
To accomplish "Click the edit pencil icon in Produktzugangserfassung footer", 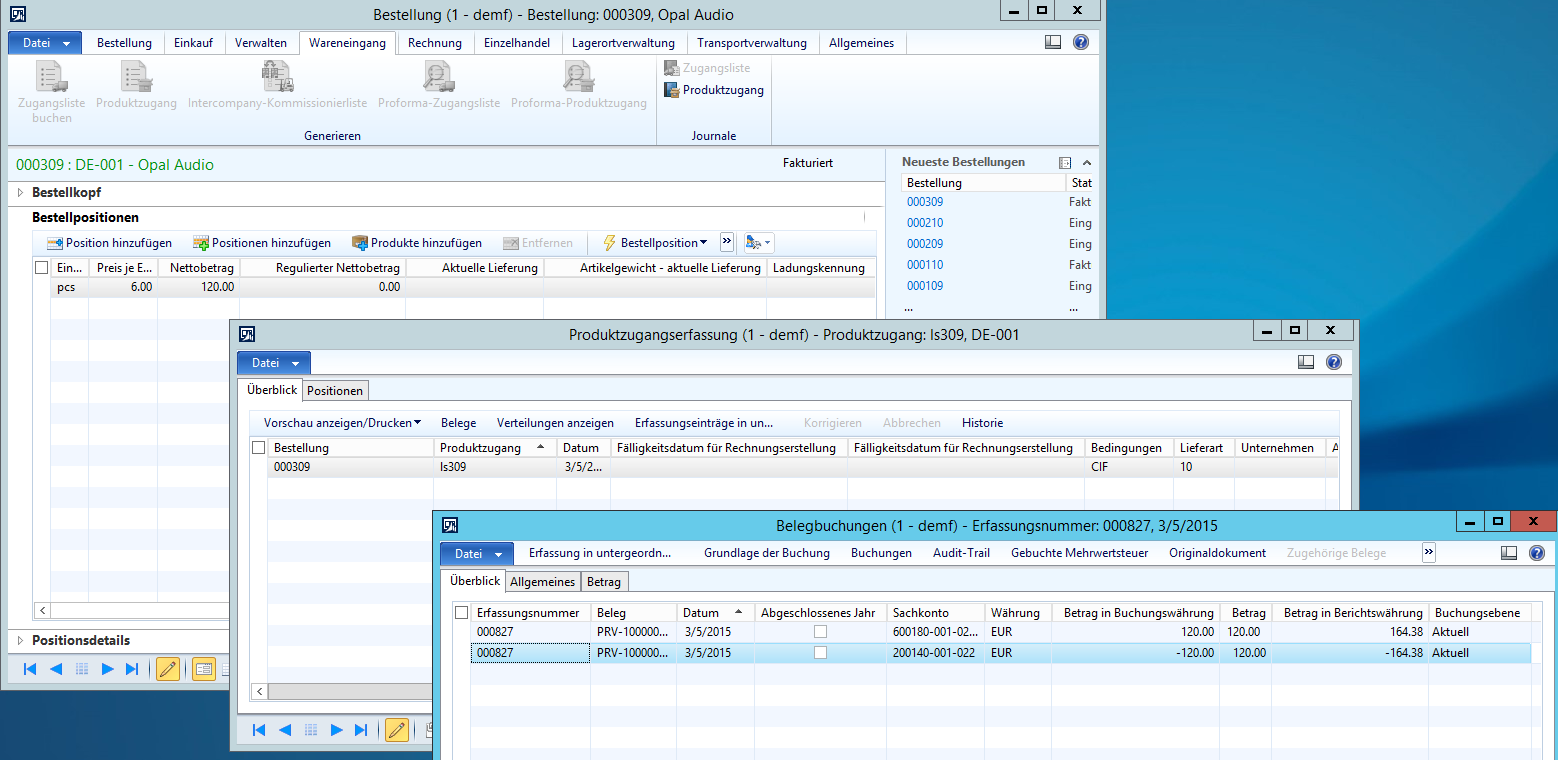I will point(397,730).
